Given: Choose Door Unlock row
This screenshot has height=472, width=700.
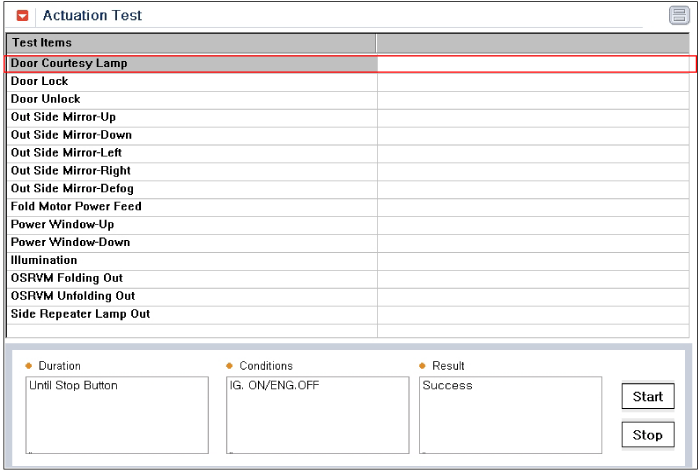Looking at the screenshot, I should point(348,100).
